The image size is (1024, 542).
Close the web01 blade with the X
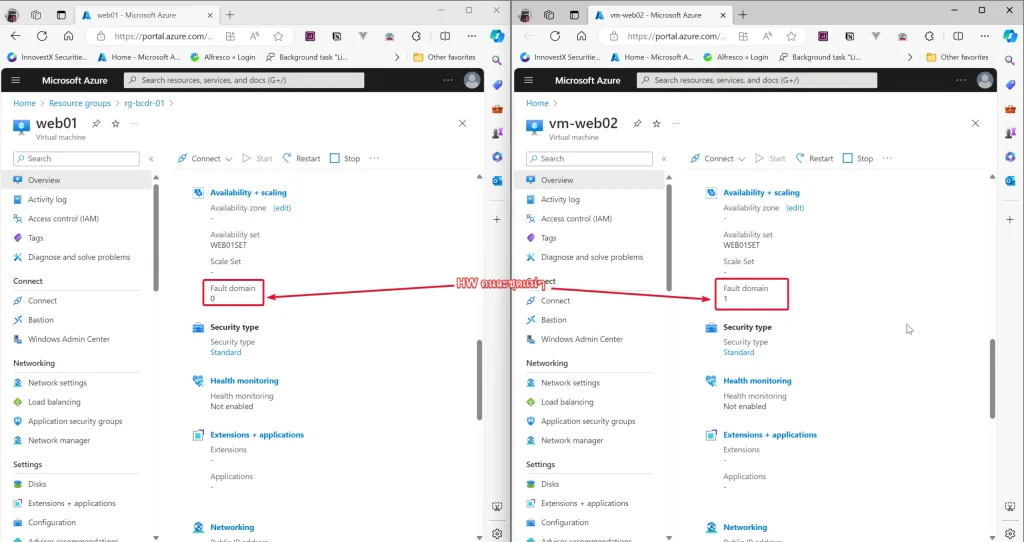pos(462,123)
